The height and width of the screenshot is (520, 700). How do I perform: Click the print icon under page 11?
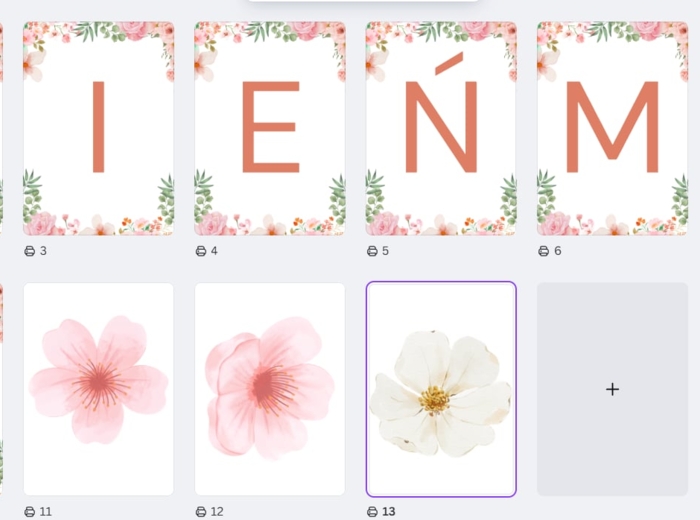pyautogui.click(x=29, y=512)
